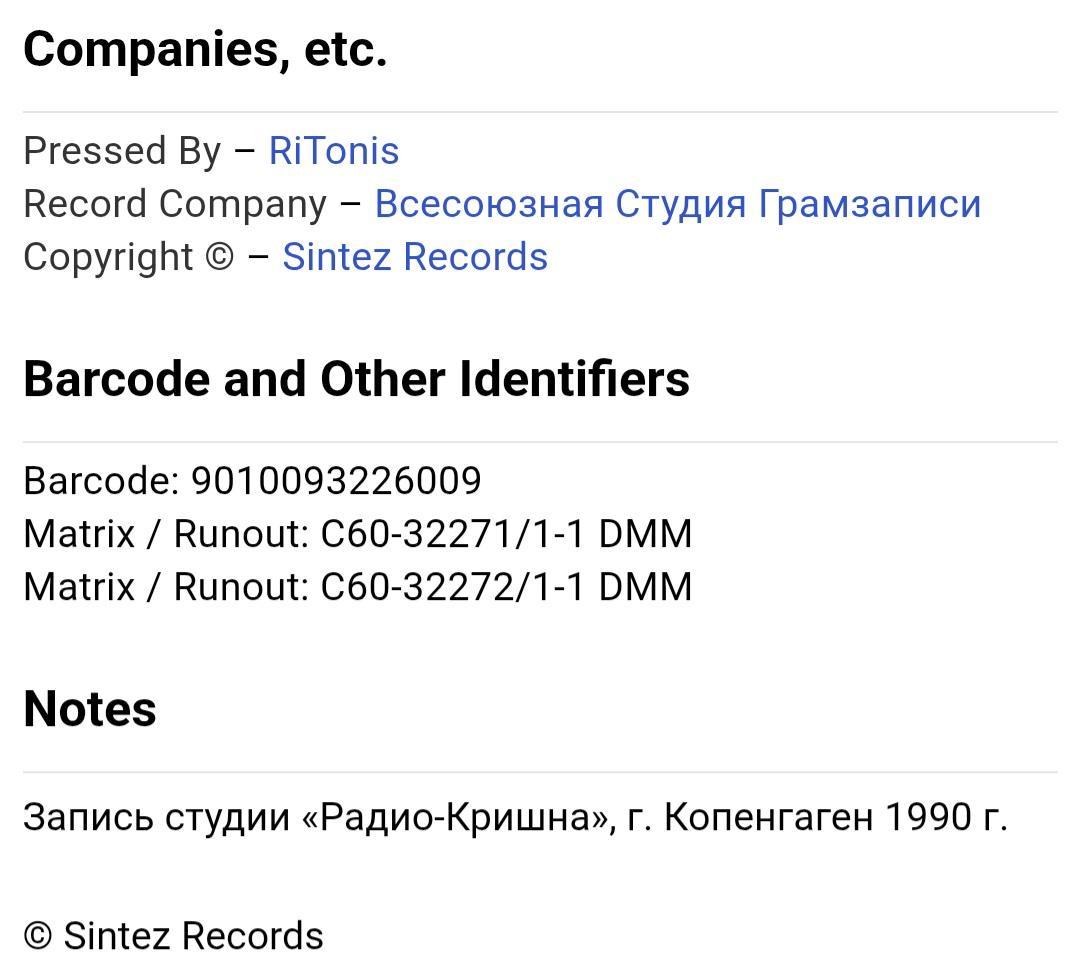This screenshot has width=1080, height=975.
Task: Open the Всесоюзная Студия Грамзаписи link
Action: tap(678, 204)
